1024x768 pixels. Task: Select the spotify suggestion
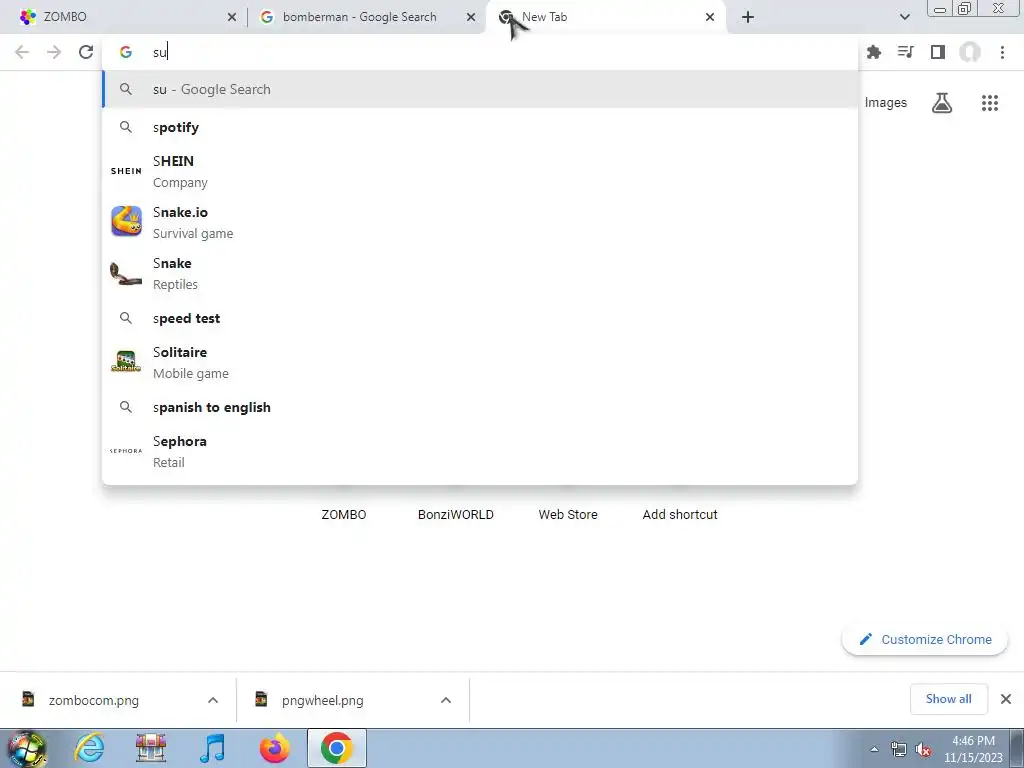(x=480, y=127)
